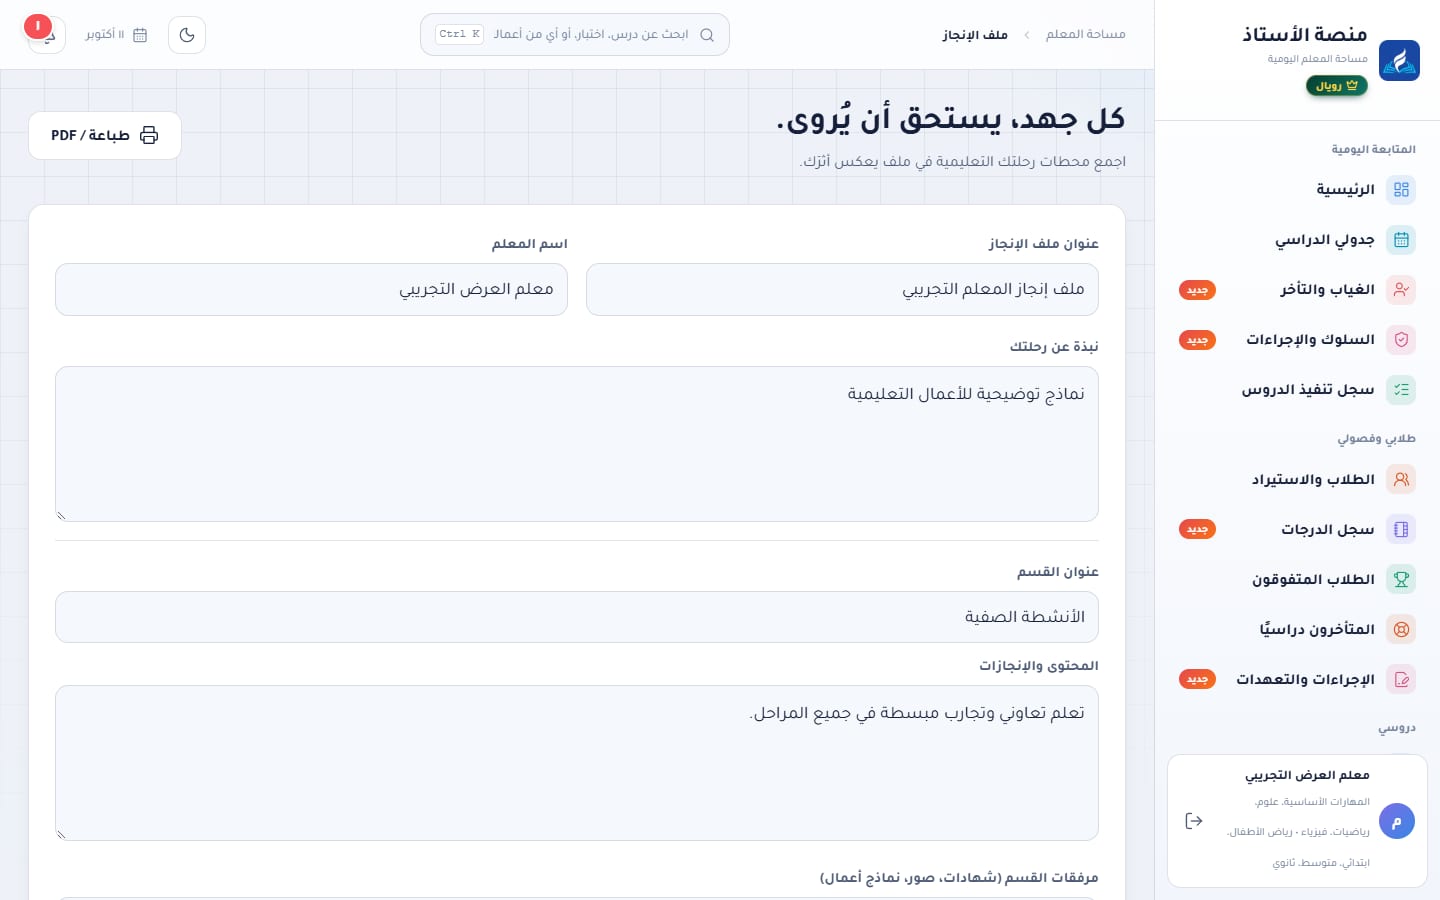Viewport: 1440px width, 900px height.
Task: Go to مساحة المعلم breadcrumb link
Action: pos(1085,35)
